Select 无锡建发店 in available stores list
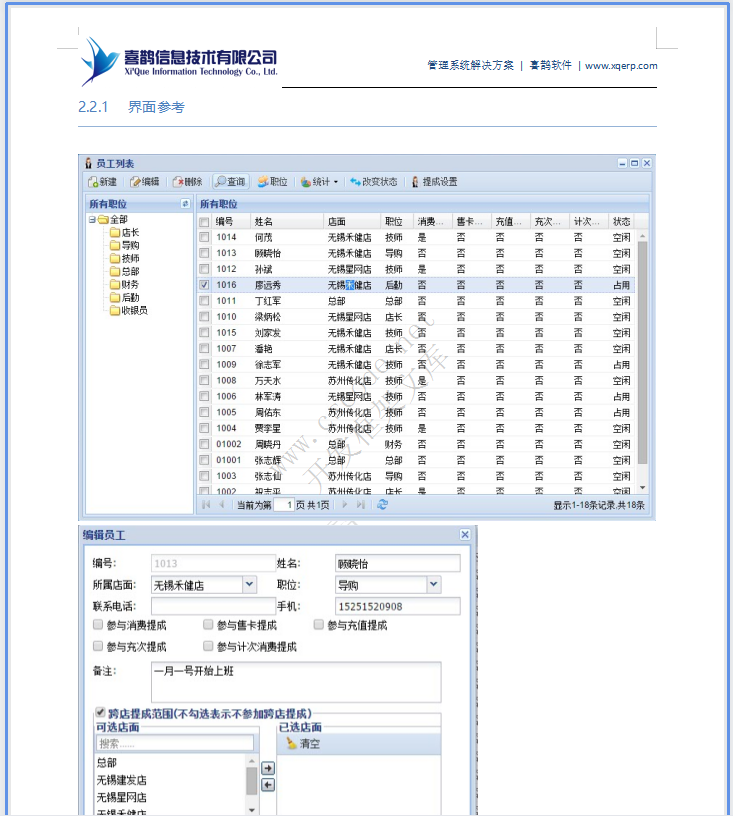Viewport: 733px width, 816px height. pos(121,780)
